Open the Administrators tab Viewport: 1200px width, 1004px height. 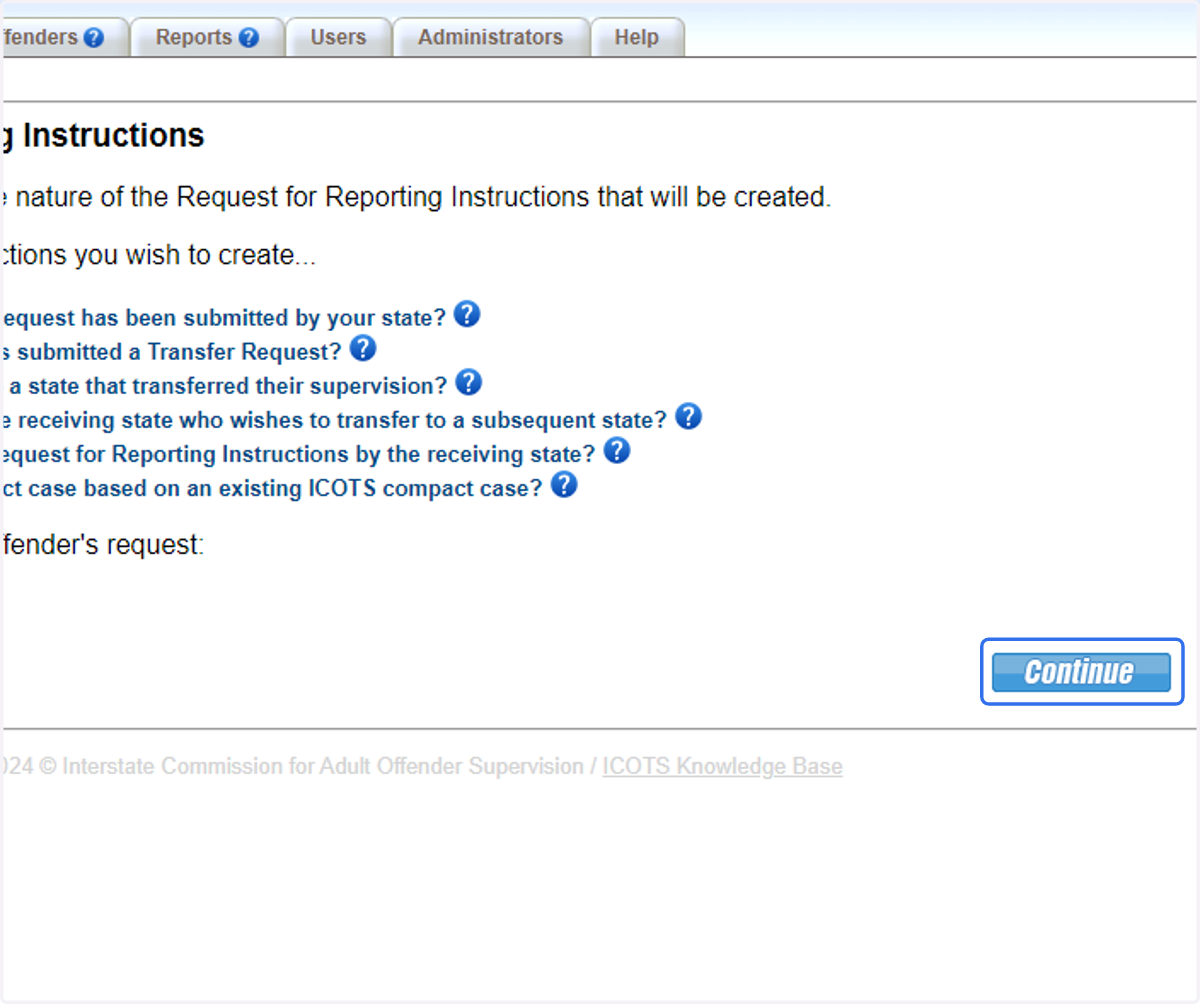tap(490, 38)
